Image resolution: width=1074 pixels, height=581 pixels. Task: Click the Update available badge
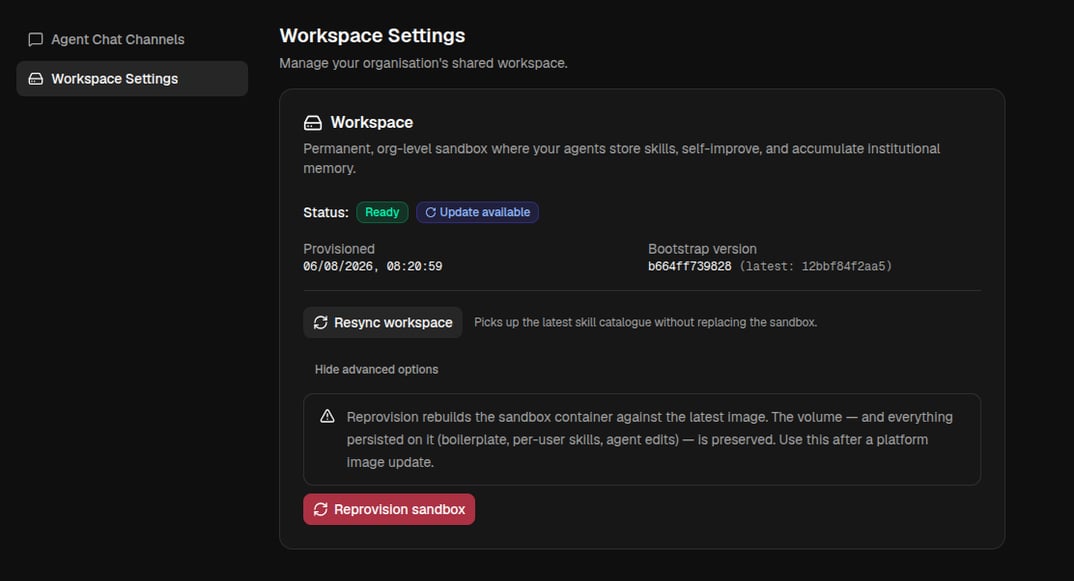click(477, 212)
